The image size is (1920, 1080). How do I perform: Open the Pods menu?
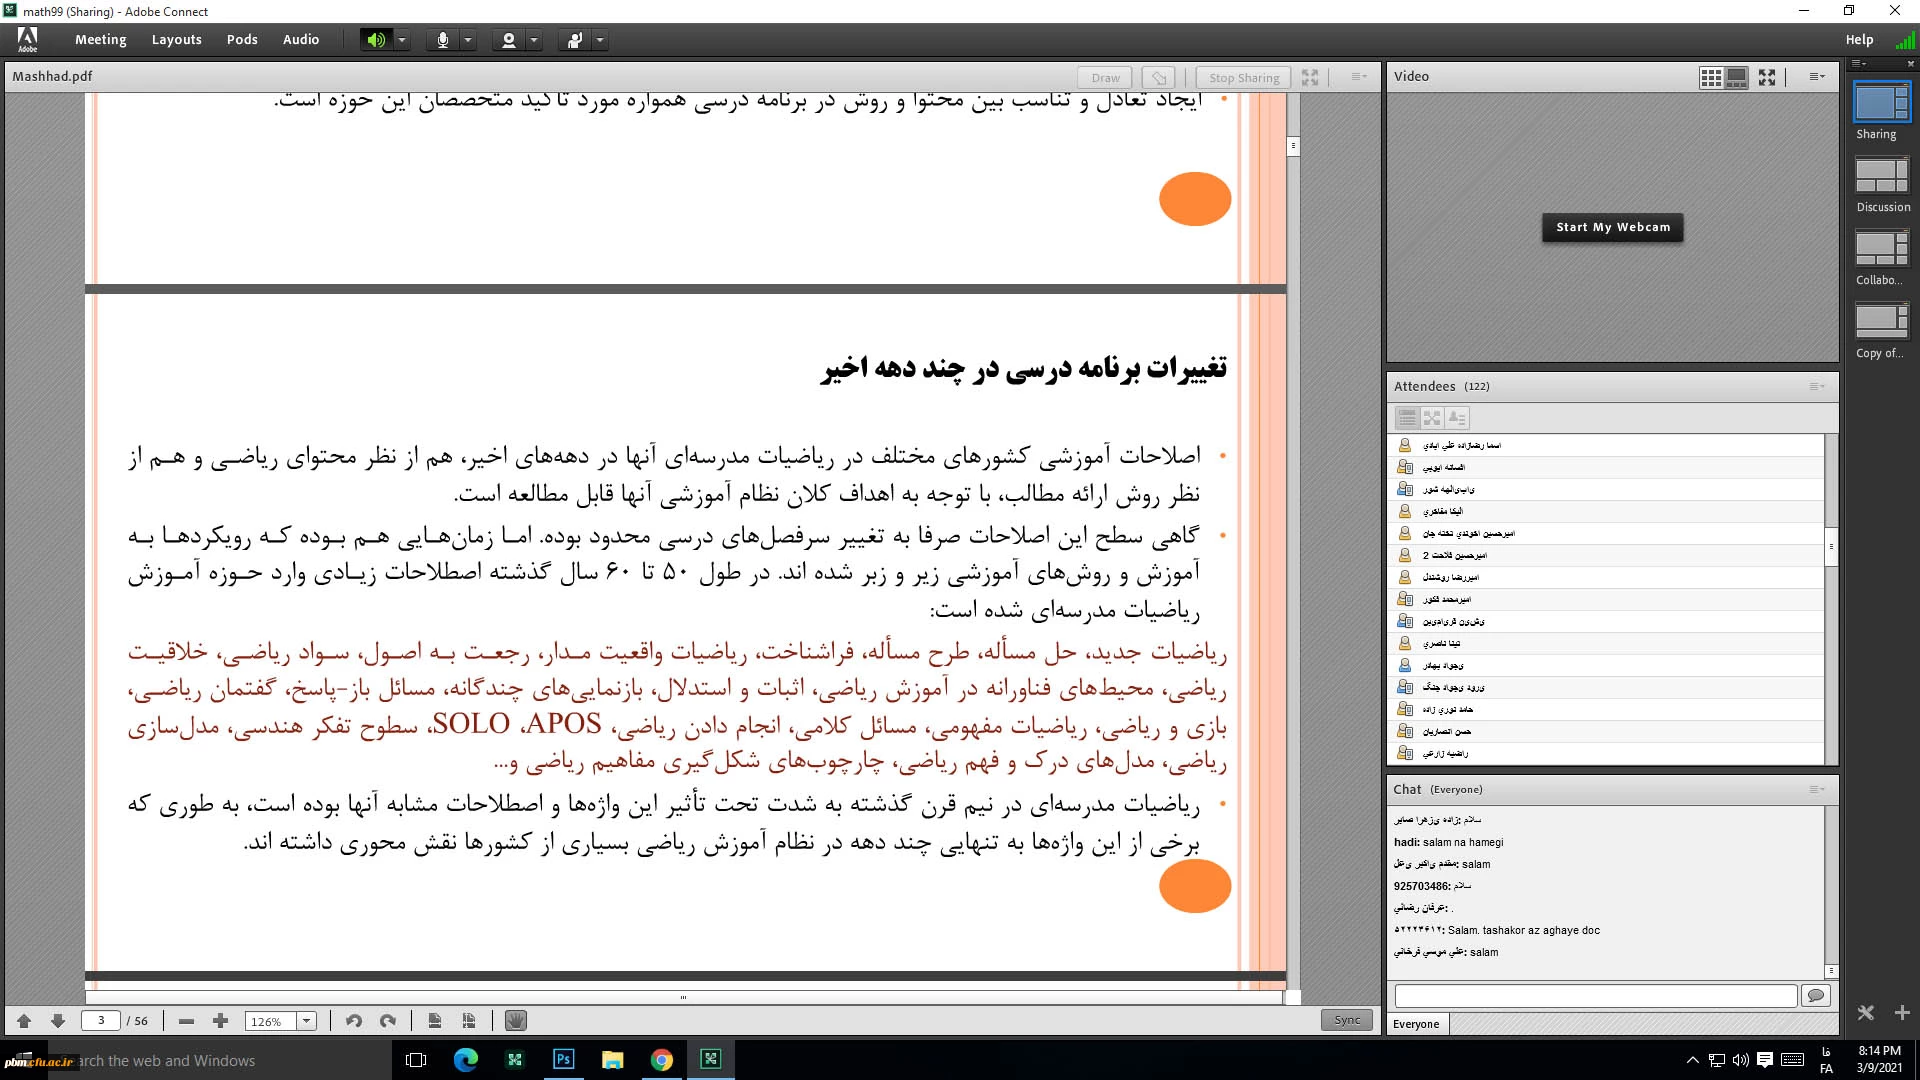click(242, 40)
